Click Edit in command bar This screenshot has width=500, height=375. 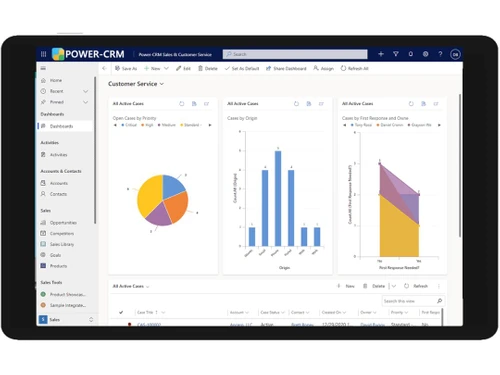pyautogui.click(x=183, y=68)
